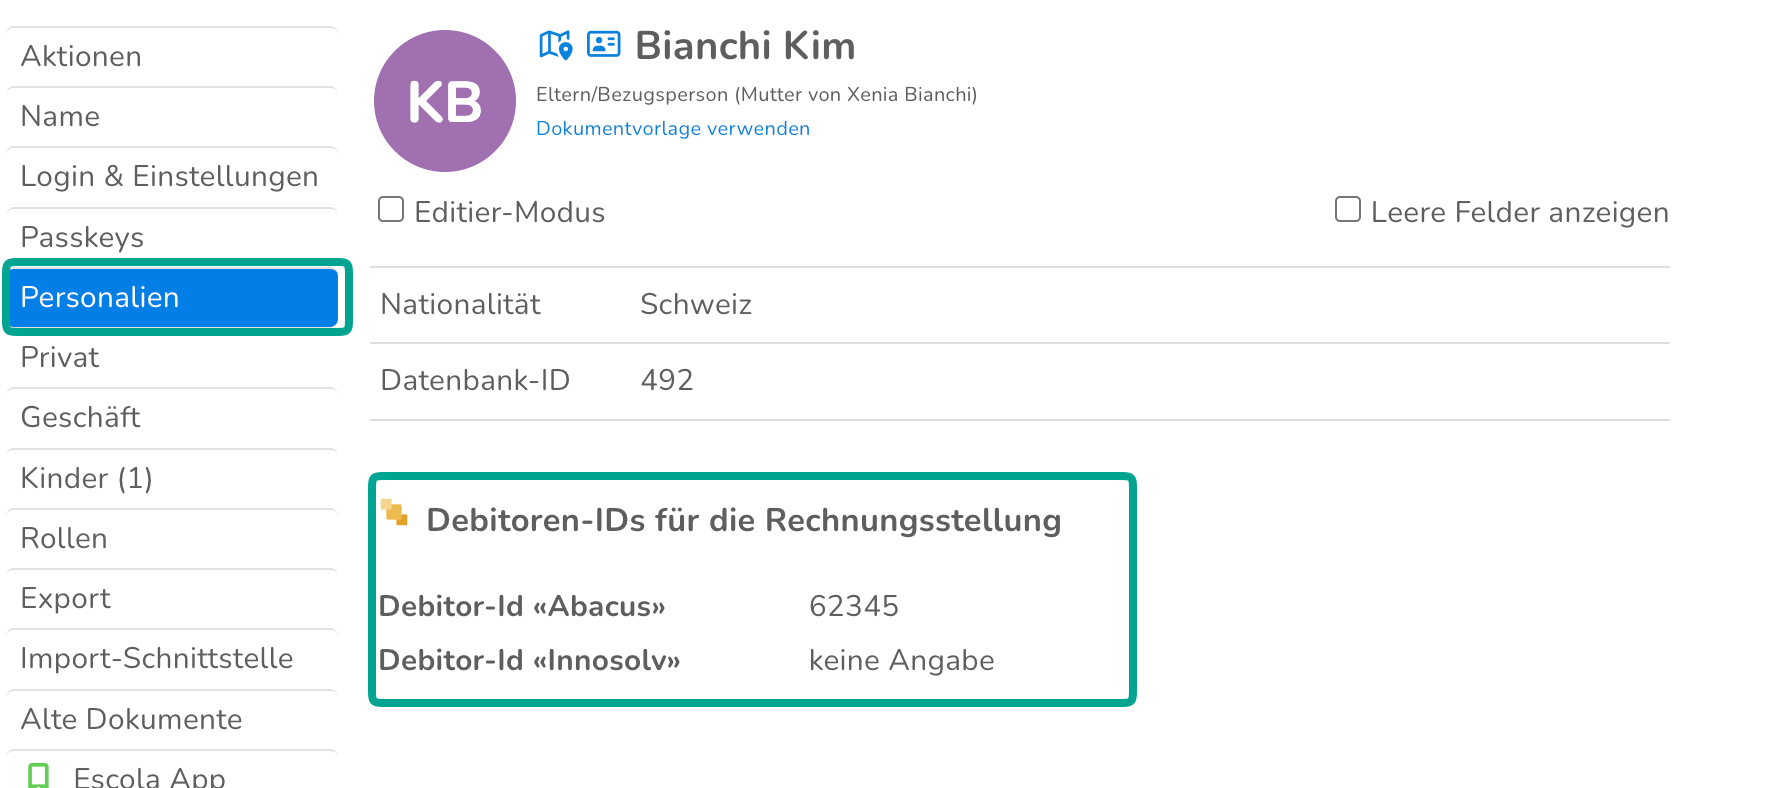Select Name in the sidebar
The image size is (1788, 788).
click(x=172, y=117)
